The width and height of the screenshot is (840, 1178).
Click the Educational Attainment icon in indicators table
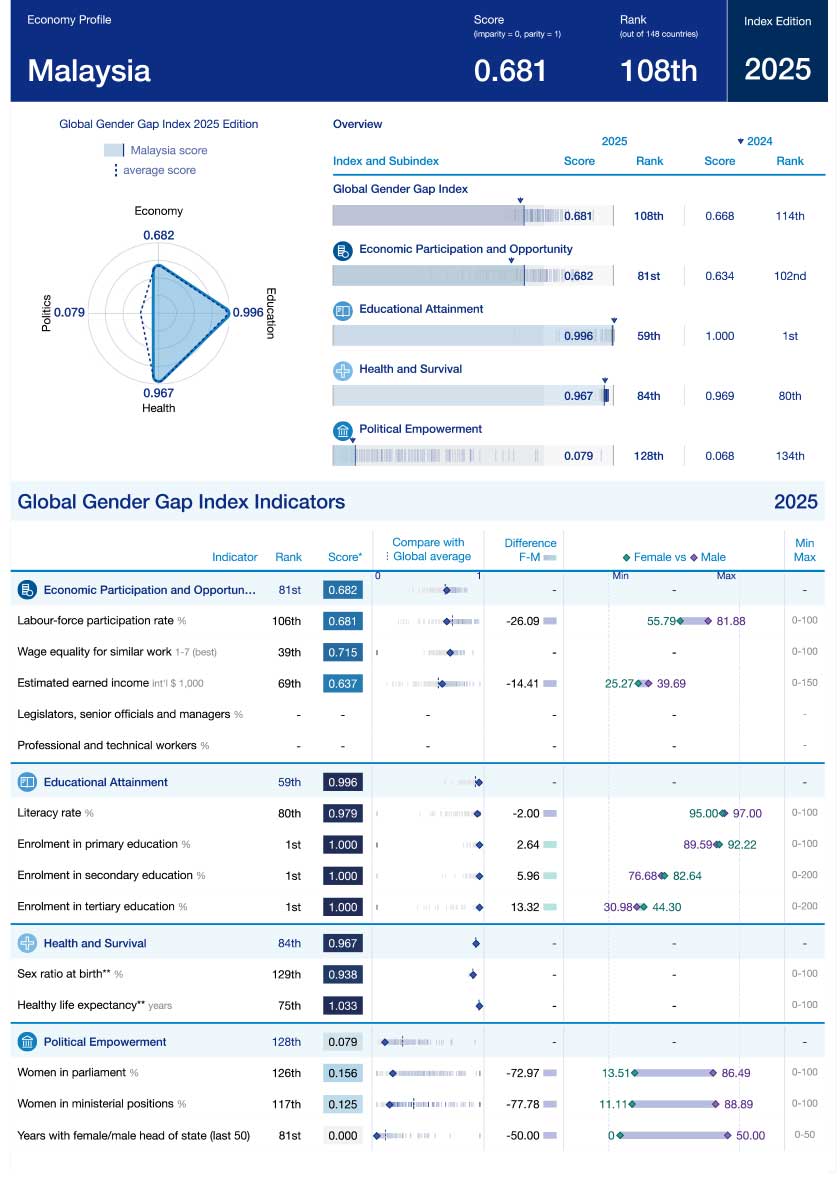[x=27, y=782]
